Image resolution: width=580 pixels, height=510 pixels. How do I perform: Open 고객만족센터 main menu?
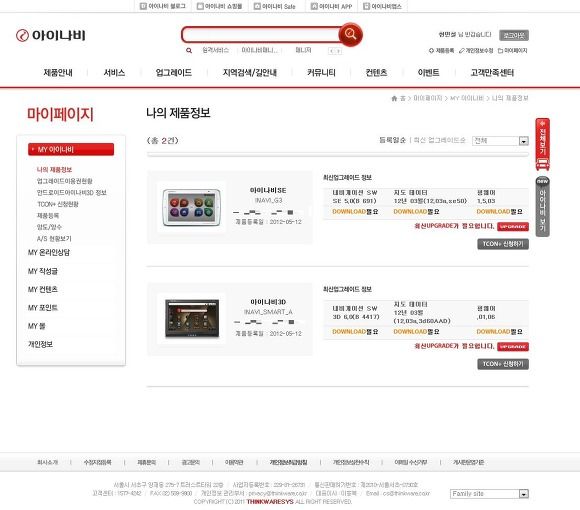[x=492, y=73]
